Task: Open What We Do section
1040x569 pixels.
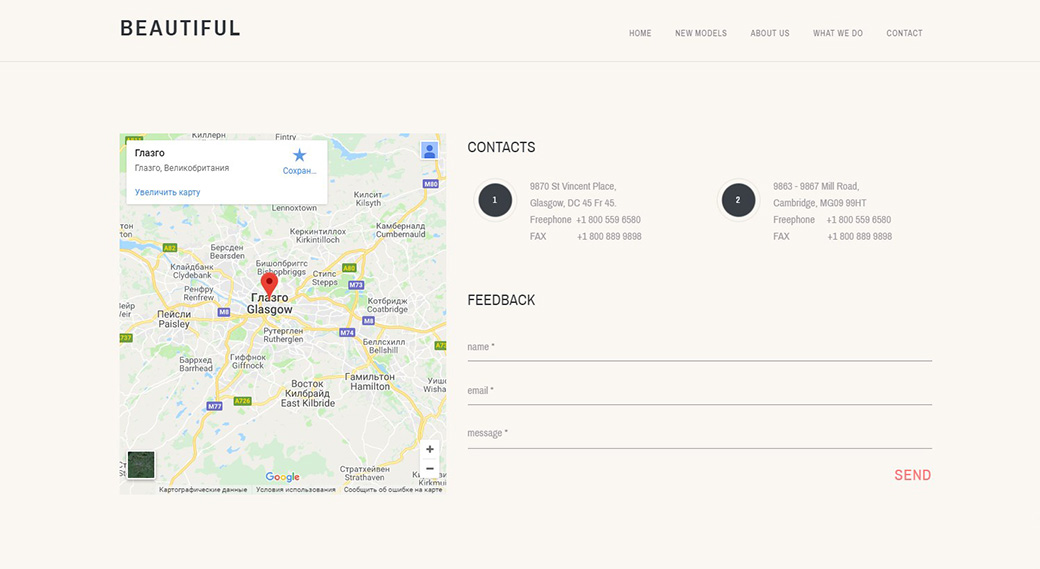Action: (838, 33)
